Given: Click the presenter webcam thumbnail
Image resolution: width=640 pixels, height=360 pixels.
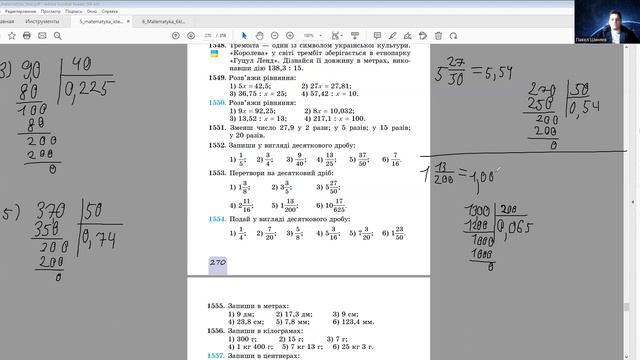Looking at the screenshot, I should click(x=607, y=22).
